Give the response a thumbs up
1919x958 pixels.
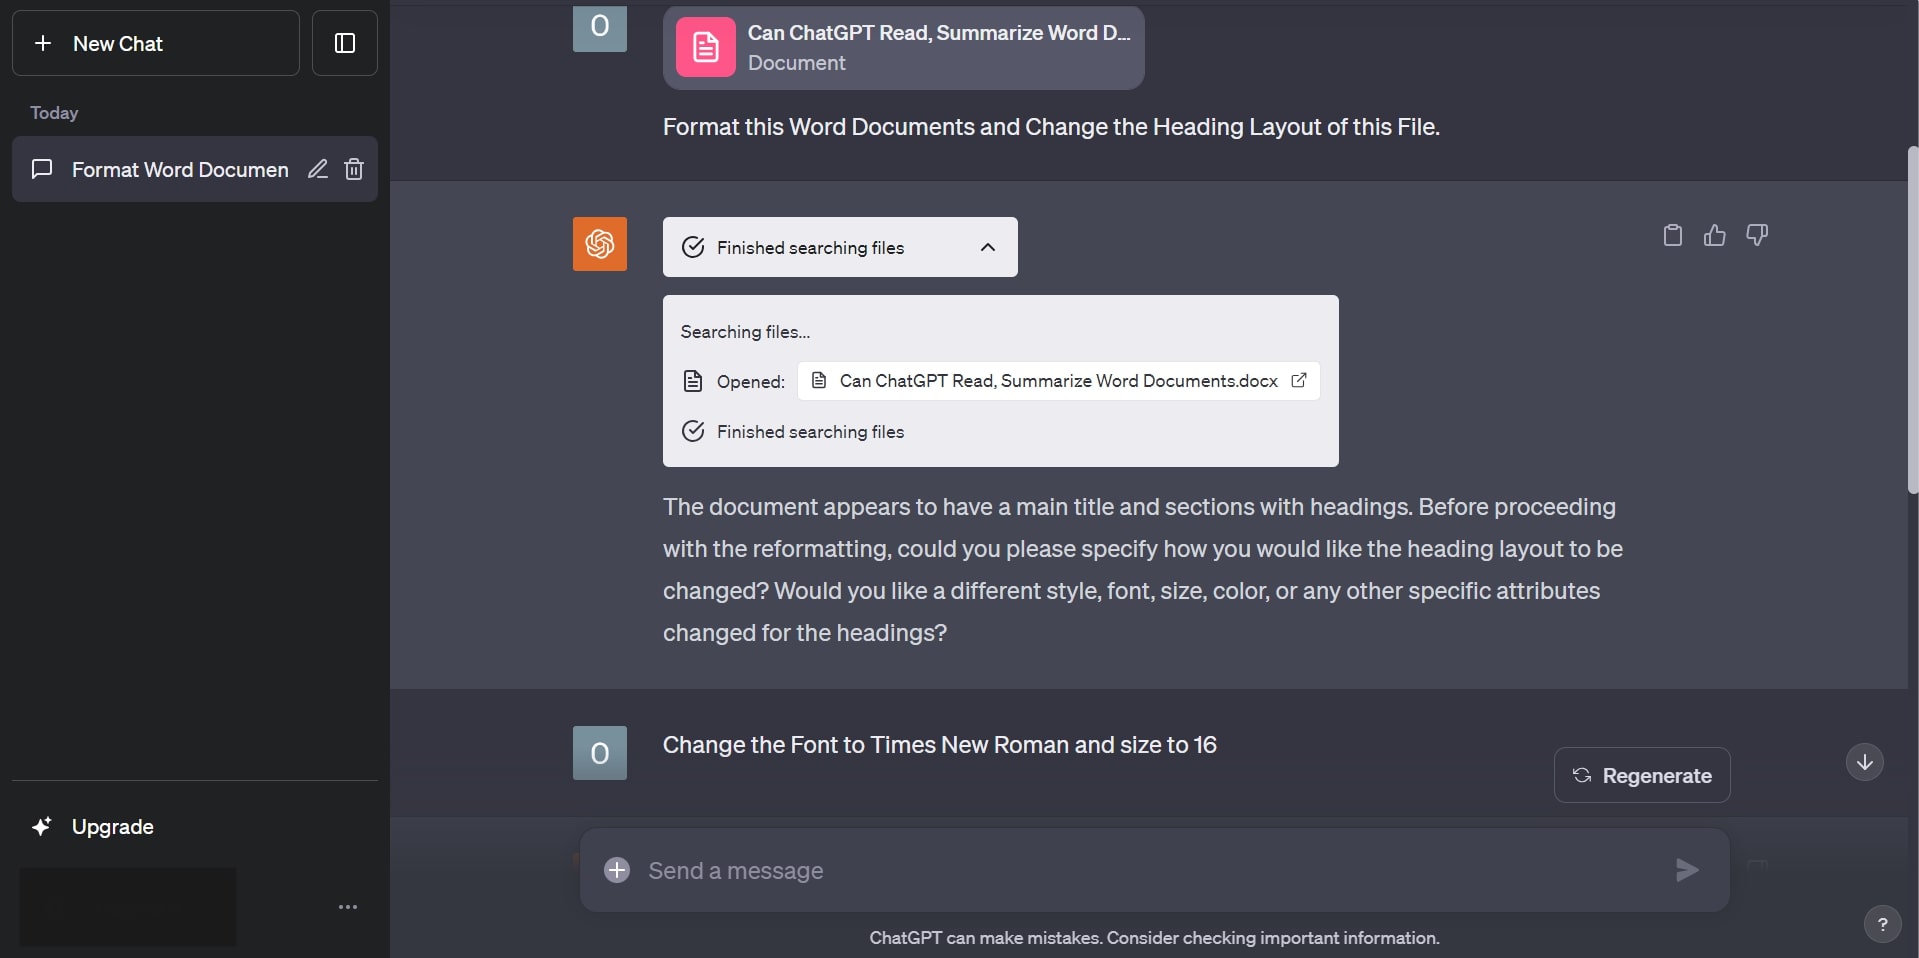tap(1714, 234)
